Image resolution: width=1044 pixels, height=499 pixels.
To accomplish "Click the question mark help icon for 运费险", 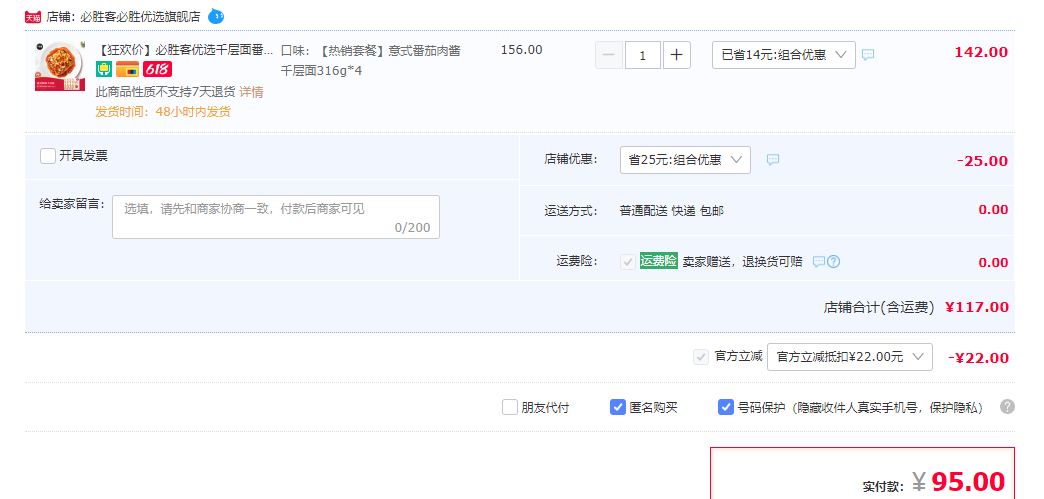I will point(834,262).
